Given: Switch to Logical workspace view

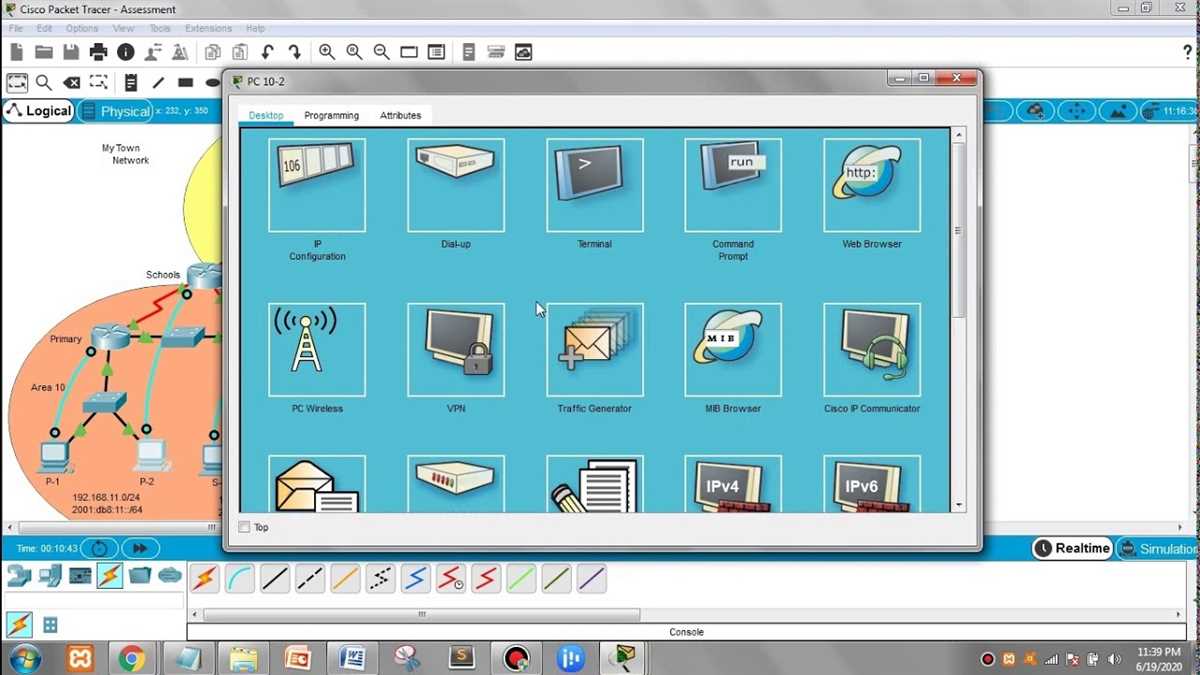Looking at the screenshot, I should (x=38, y=111).
